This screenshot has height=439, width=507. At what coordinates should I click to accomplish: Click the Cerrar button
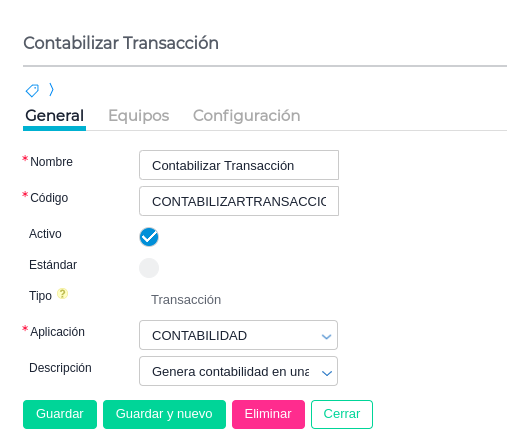pyautogui.click(x=342, y=414)
